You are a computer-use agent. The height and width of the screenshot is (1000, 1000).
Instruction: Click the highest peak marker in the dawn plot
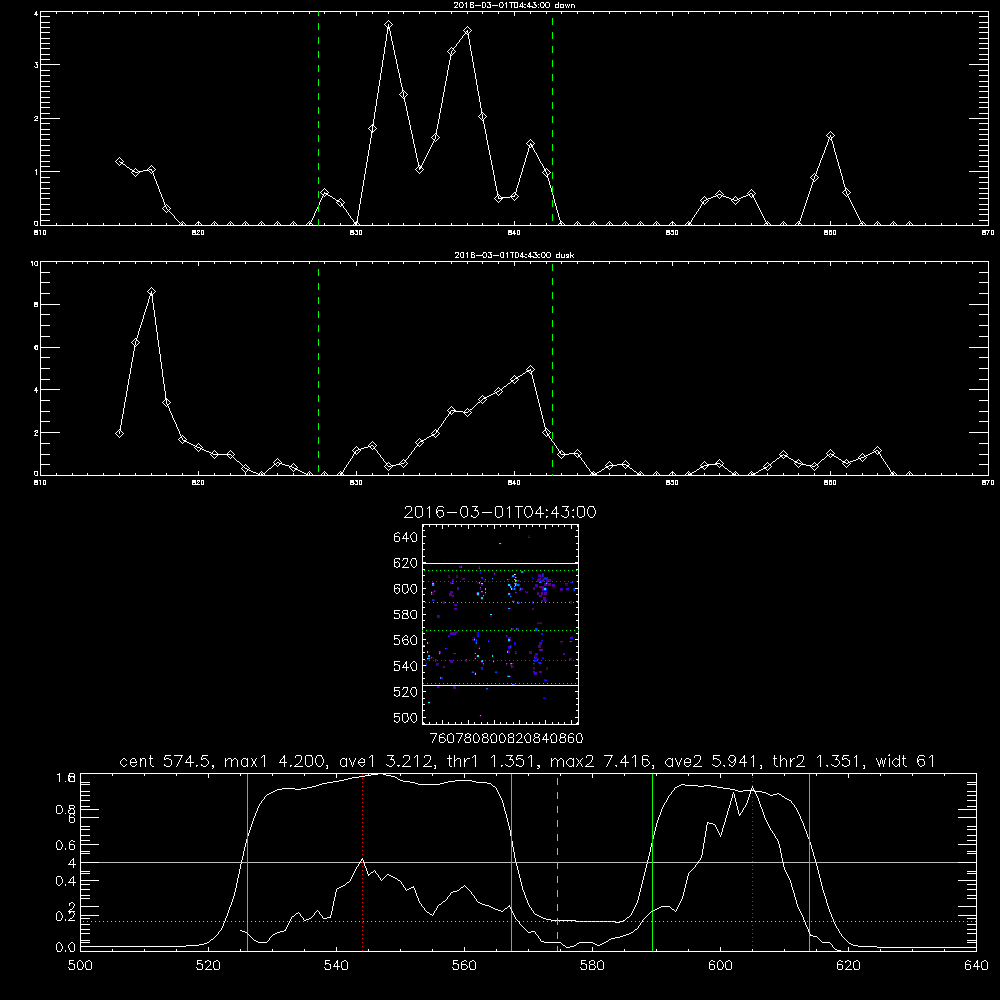coord(388,25)
